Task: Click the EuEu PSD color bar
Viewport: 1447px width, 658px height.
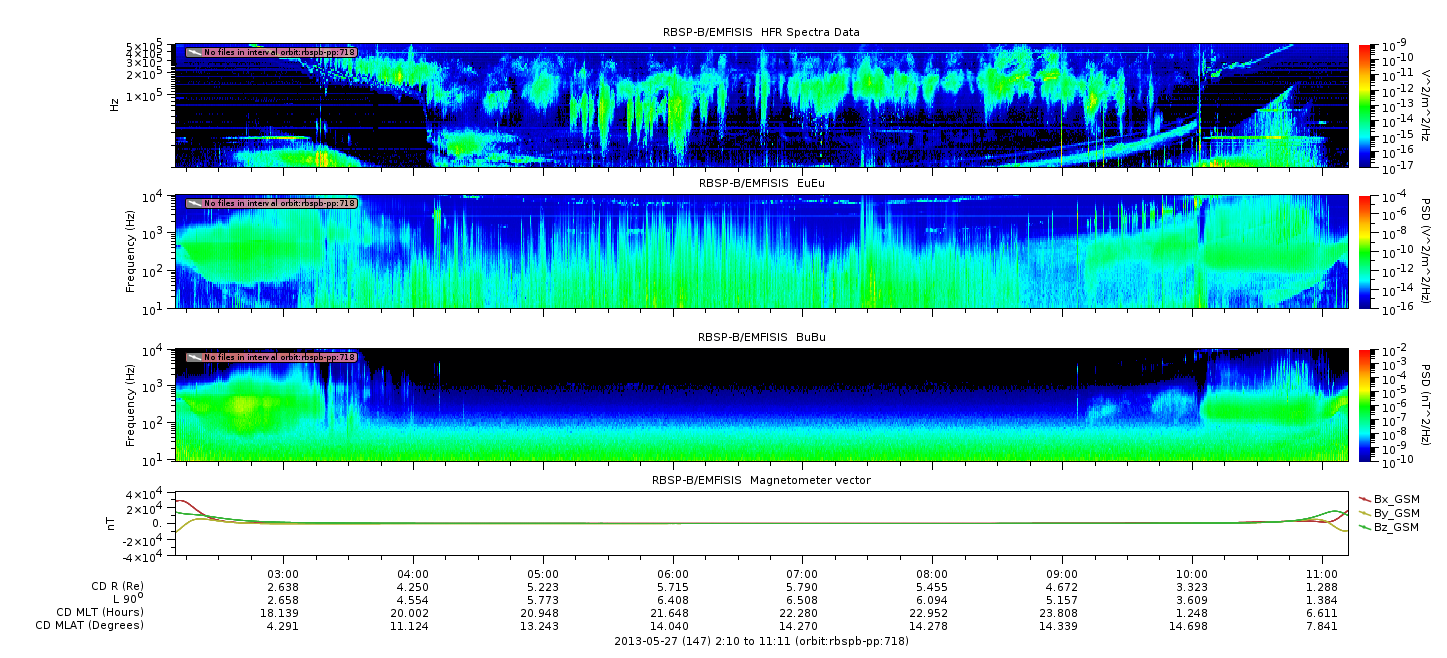Action: click(x=1365, y=251)
